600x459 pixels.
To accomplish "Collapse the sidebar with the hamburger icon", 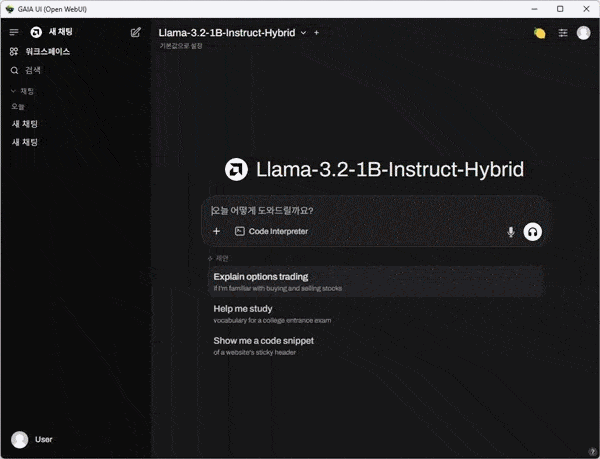I will pos(14,32).
